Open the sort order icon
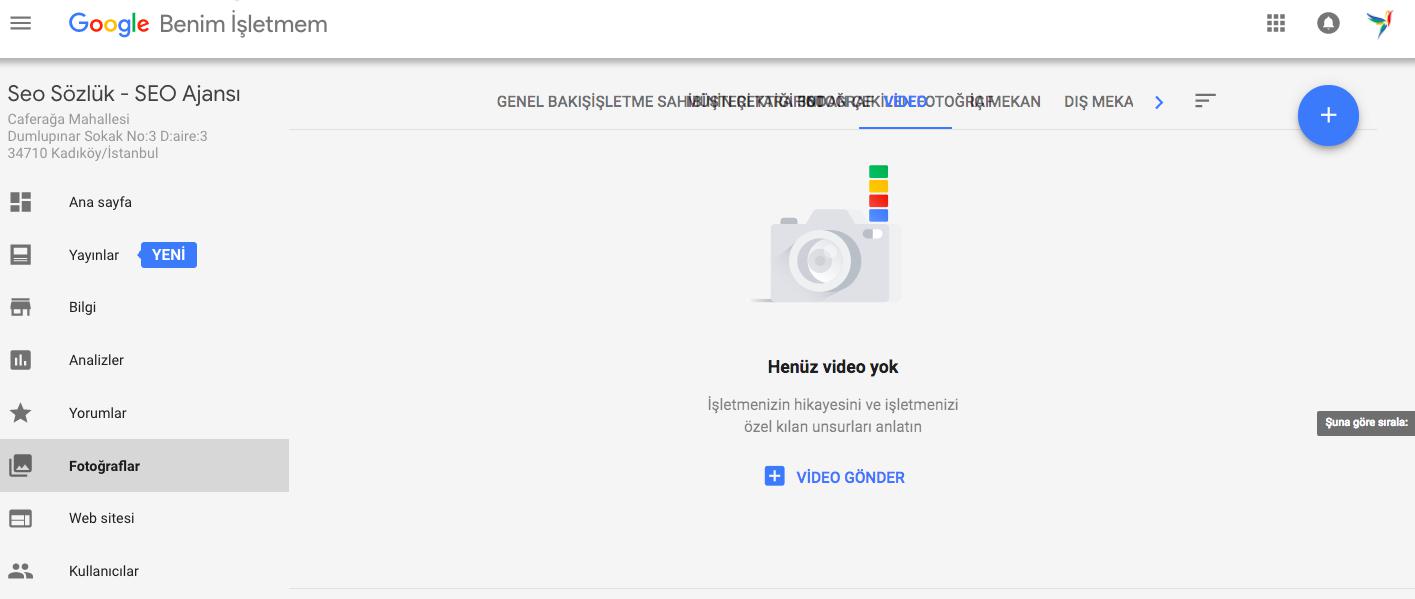Viewport: 1415px width, 599px height. pos(1205,101)
